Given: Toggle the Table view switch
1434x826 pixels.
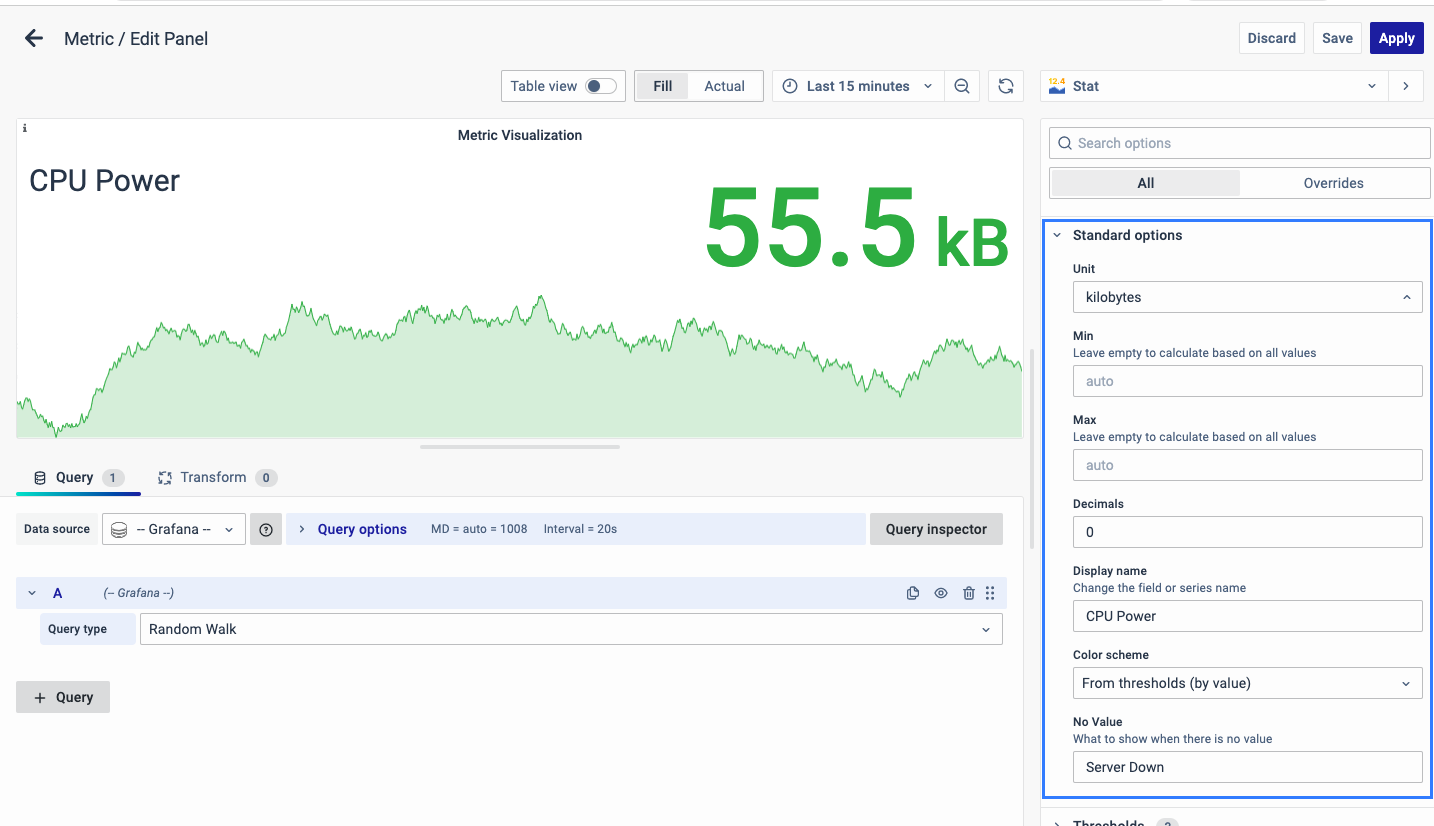Looking at the screenshot, I should pos(600,86).
